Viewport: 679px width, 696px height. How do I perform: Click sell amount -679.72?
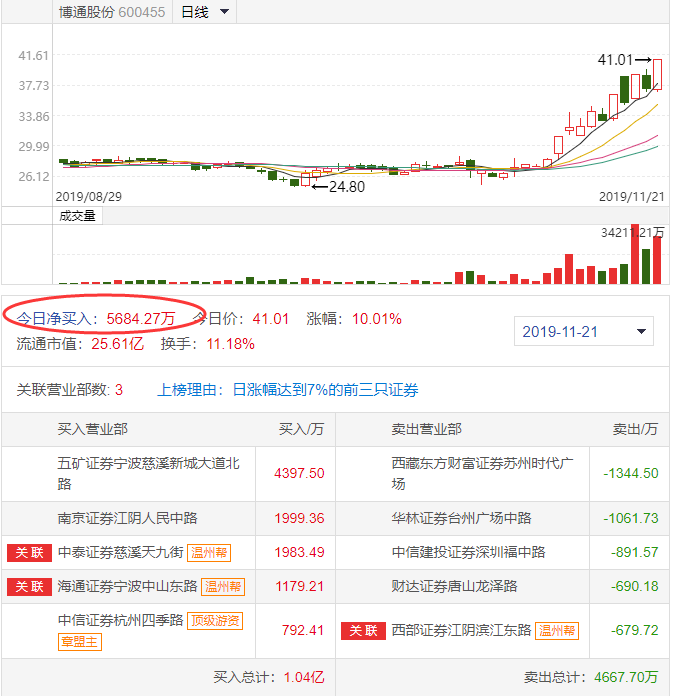click(635, 630)
